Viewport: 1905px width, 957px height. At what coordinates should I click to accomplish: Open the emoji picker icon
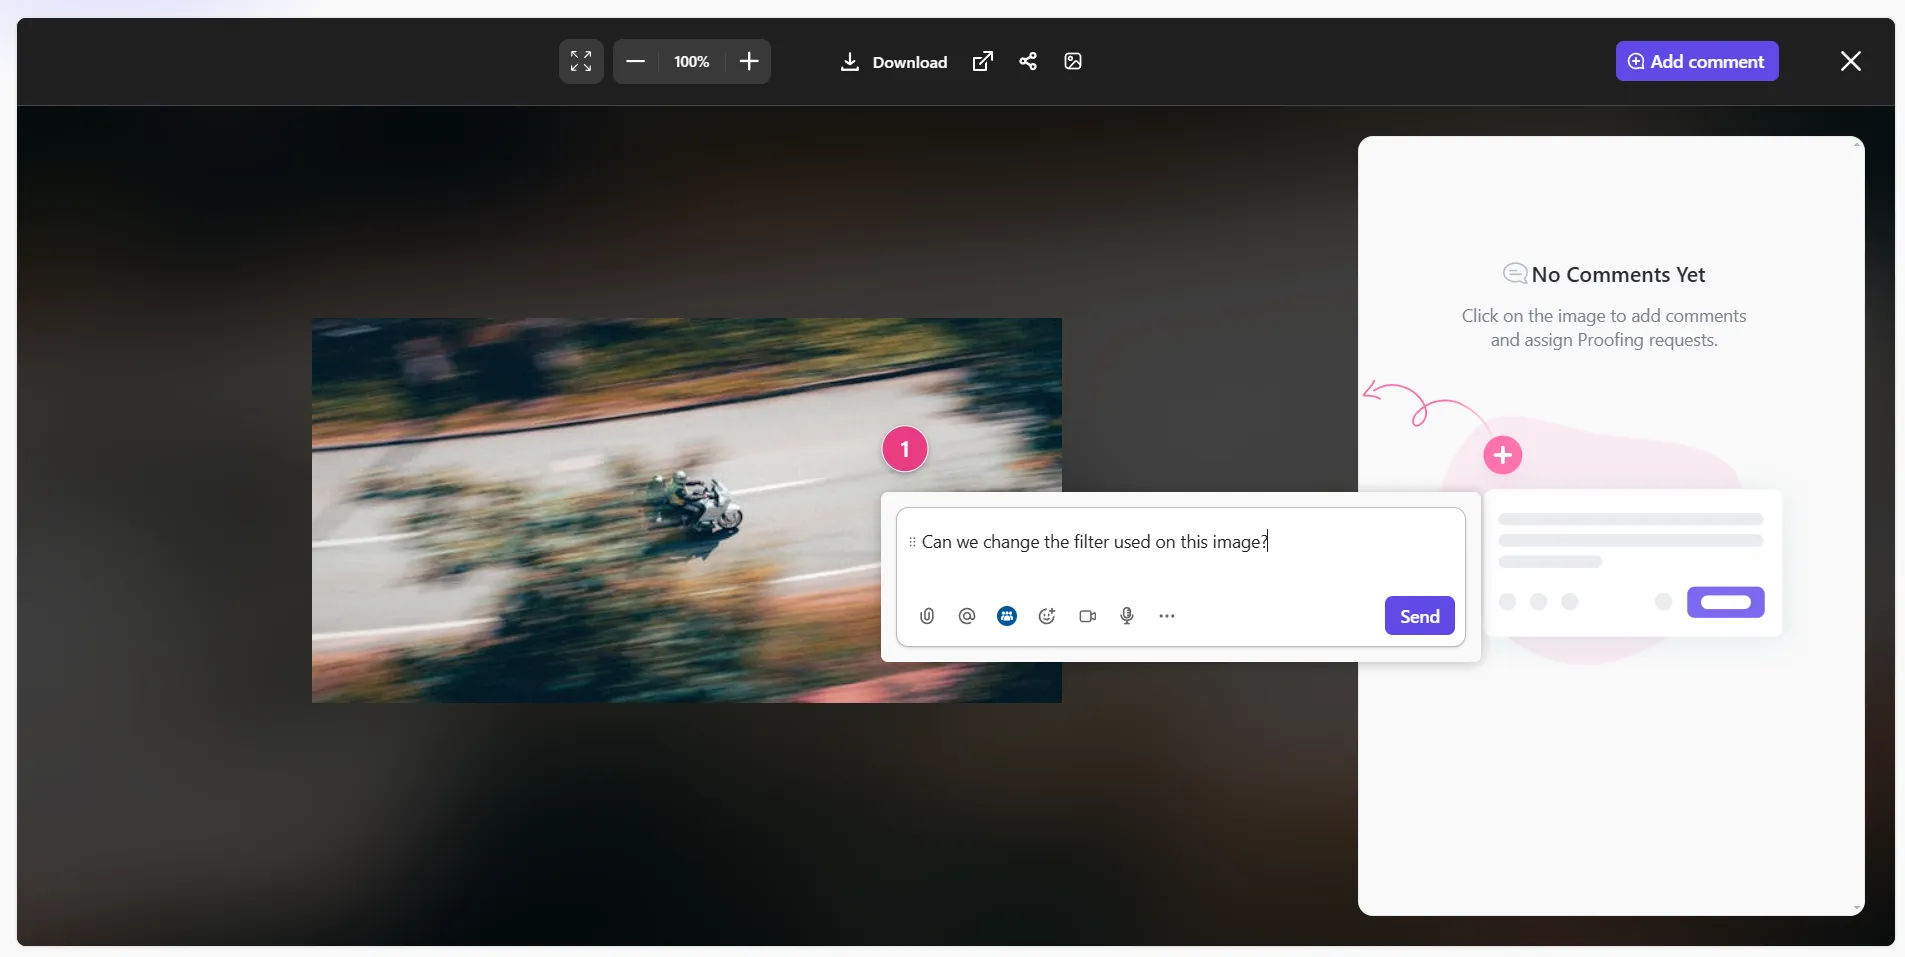(1047, 616)
